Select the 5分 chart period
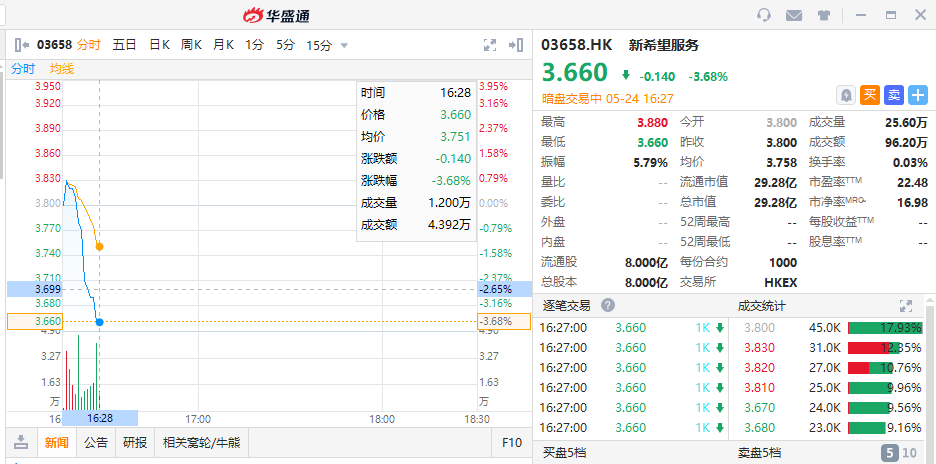 click(x=285, y=45)
